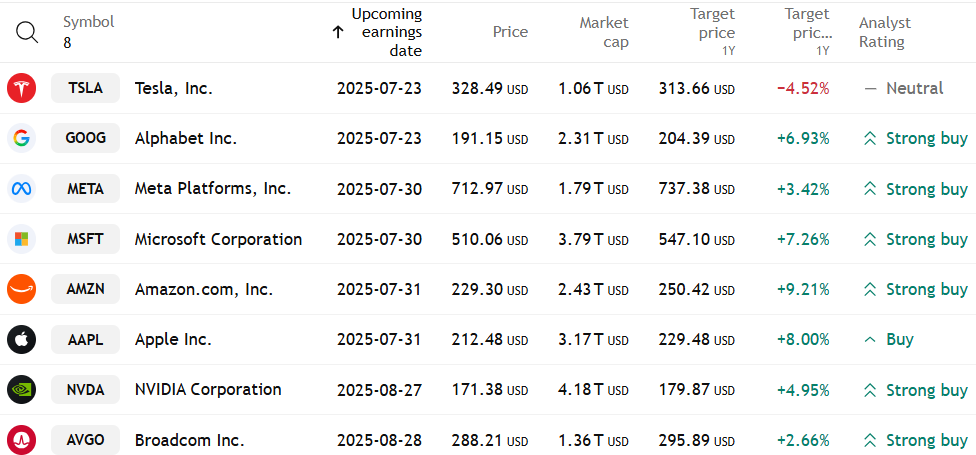The image size is (976, 455).
Task: Click the Tesla logo icon
Action: (x=21, y=88)
